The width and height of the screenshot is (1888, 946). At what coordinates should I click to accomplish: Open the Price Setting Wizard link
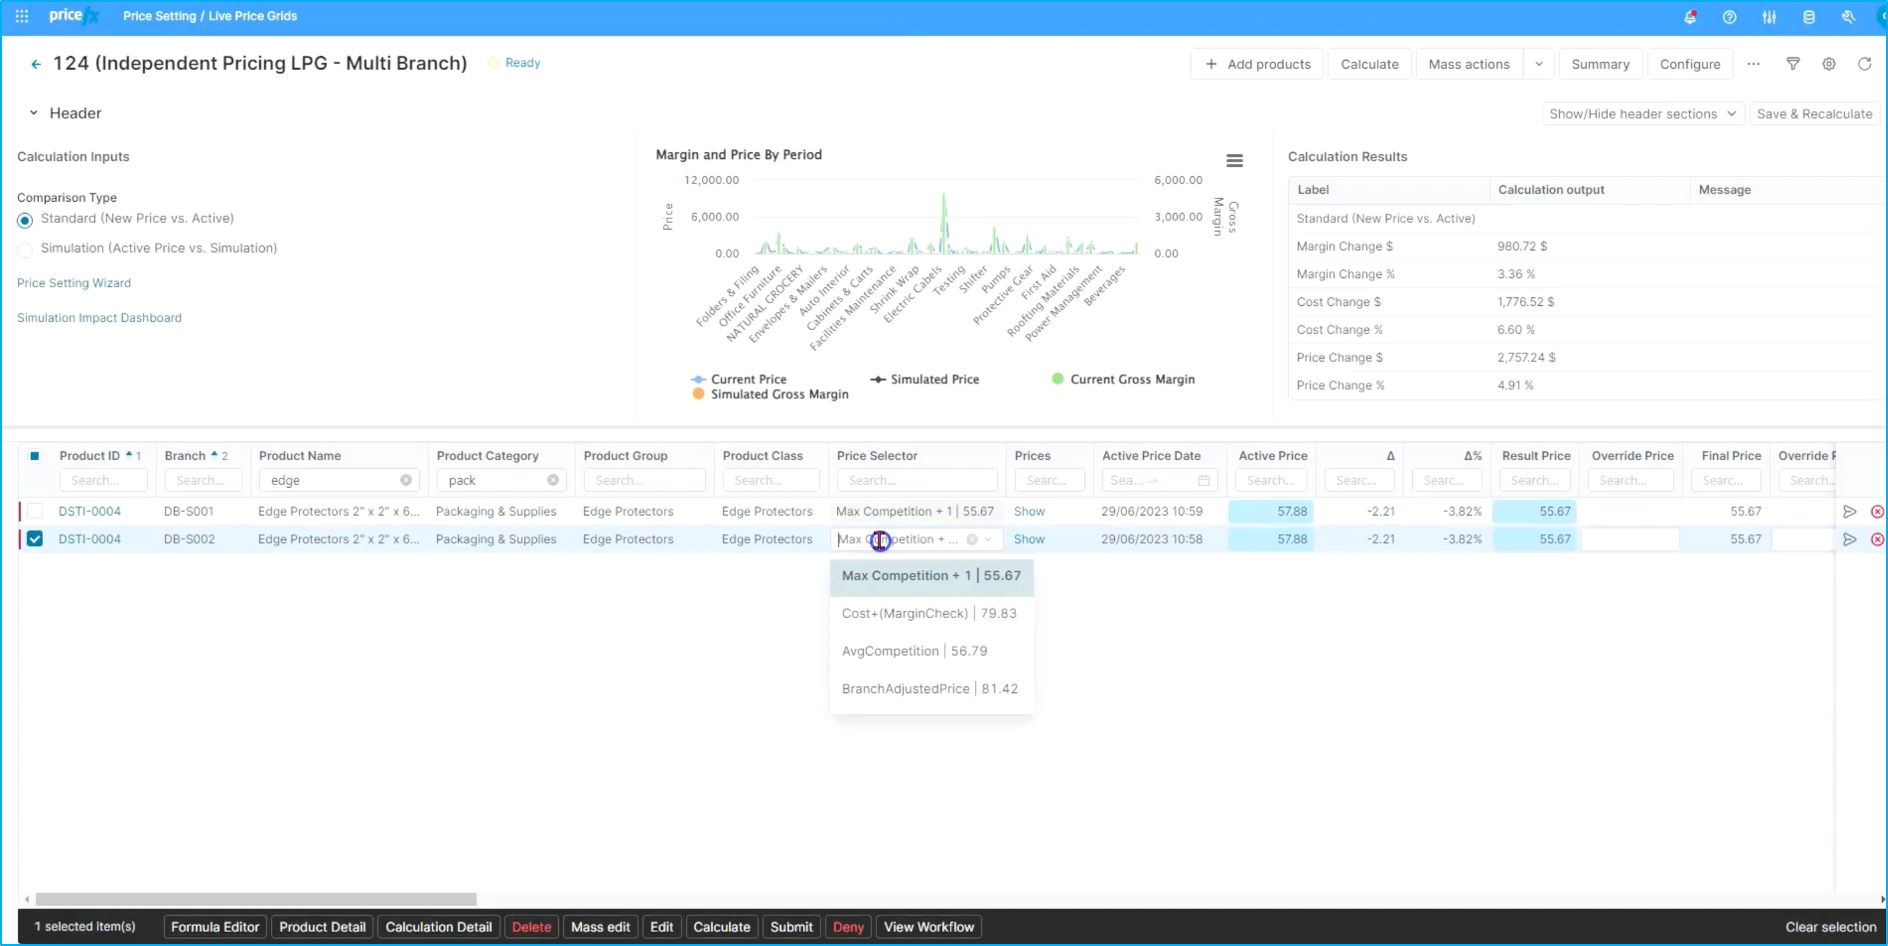coord(74,283)
